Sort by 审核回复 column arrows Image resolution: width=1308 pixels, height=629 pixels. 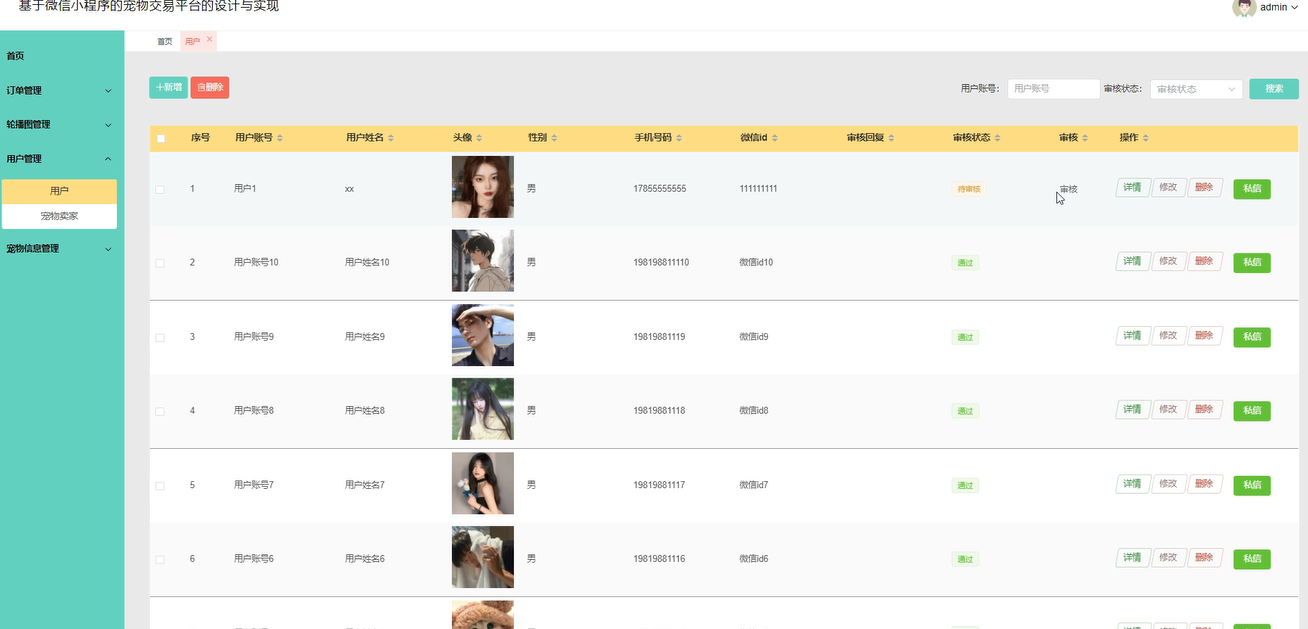(x=891, y=138)
